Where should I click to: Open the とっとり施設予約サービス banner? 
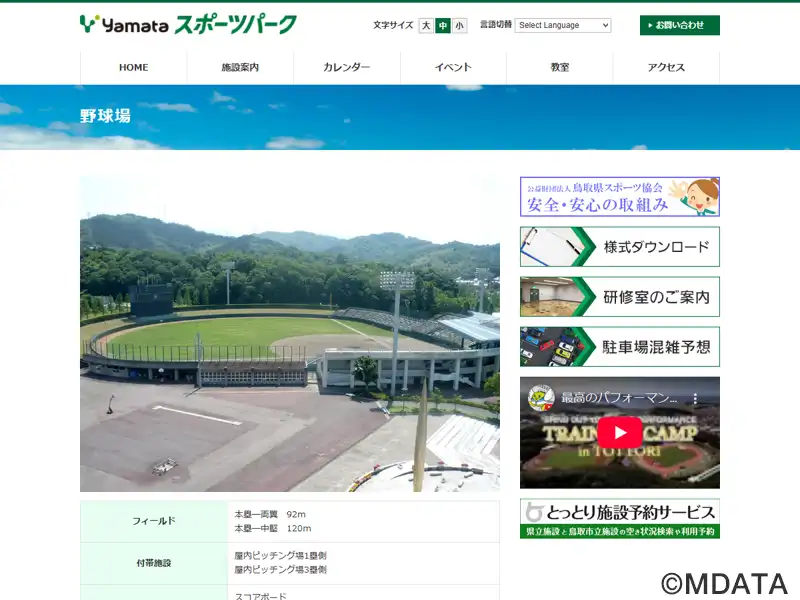(620, 518)
